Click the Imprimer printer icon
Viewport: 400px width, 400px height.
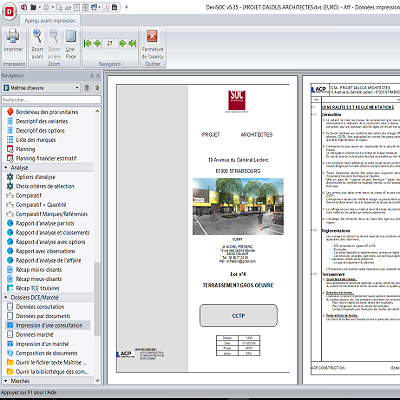click(13, 36)
